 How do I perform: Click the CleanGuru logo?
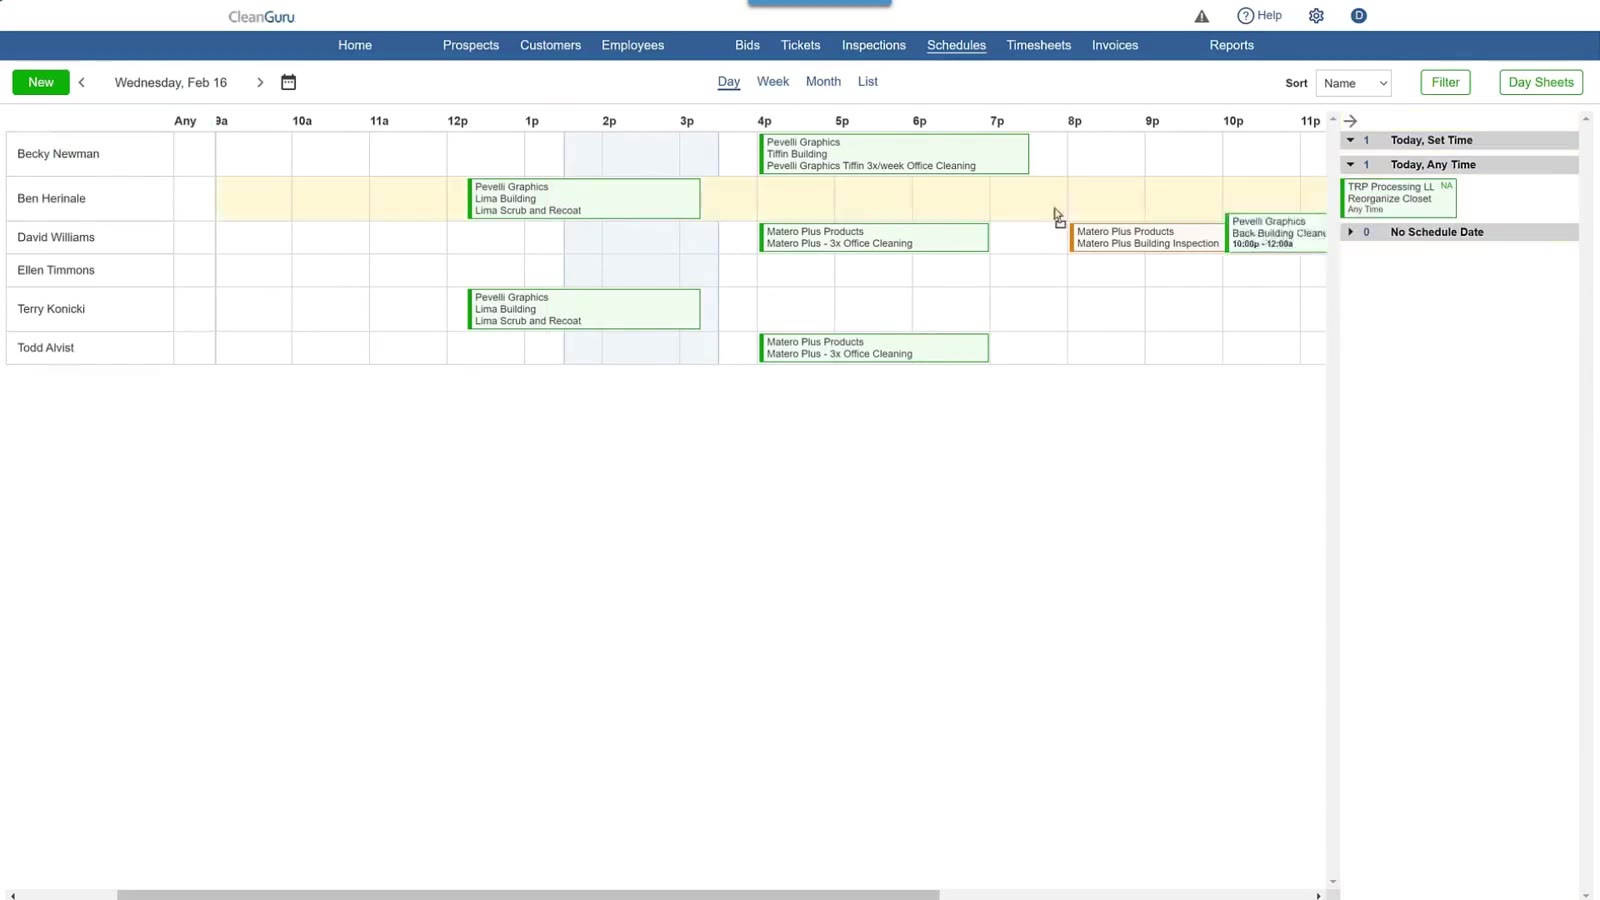261,17
